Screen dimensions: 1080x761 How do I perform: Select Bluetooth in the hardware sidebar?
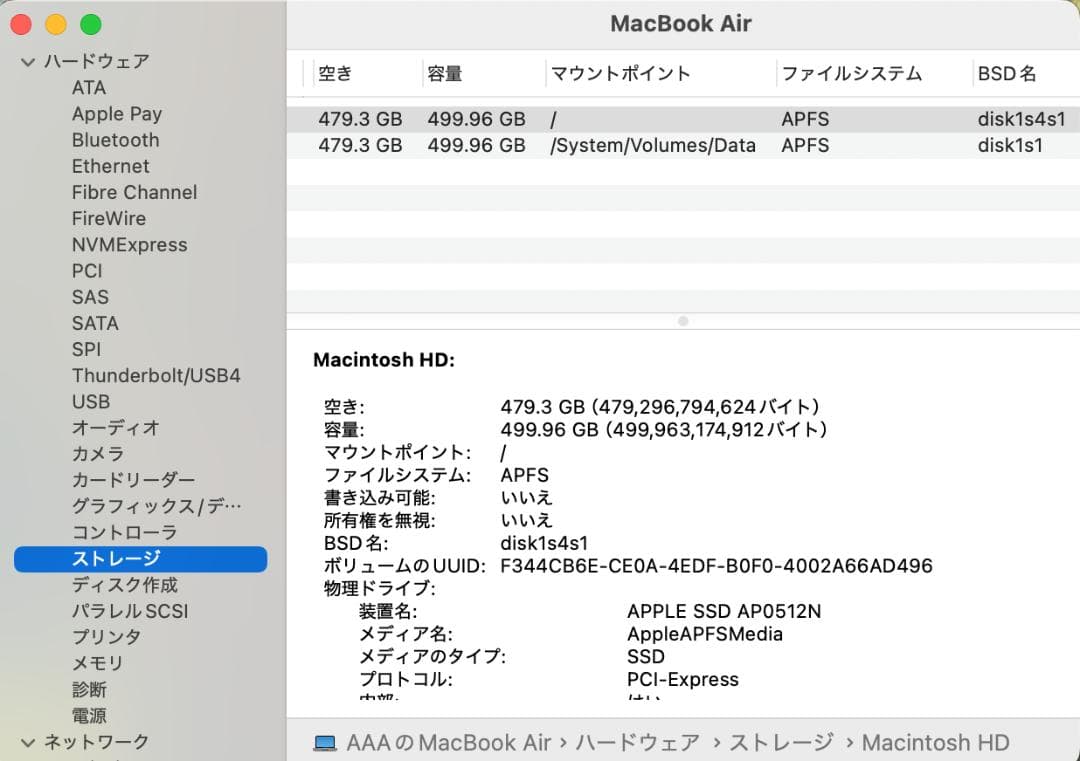[x=115, y=140]
